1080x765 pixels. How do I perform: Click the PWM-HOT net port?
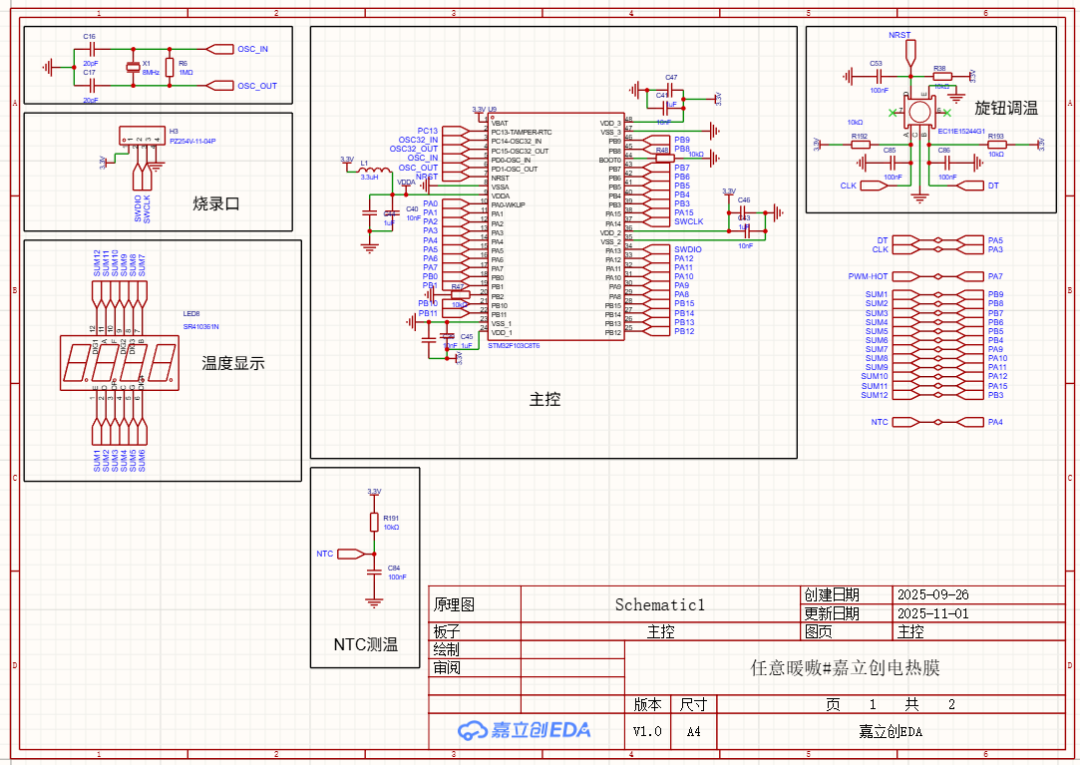pos(906,276)
